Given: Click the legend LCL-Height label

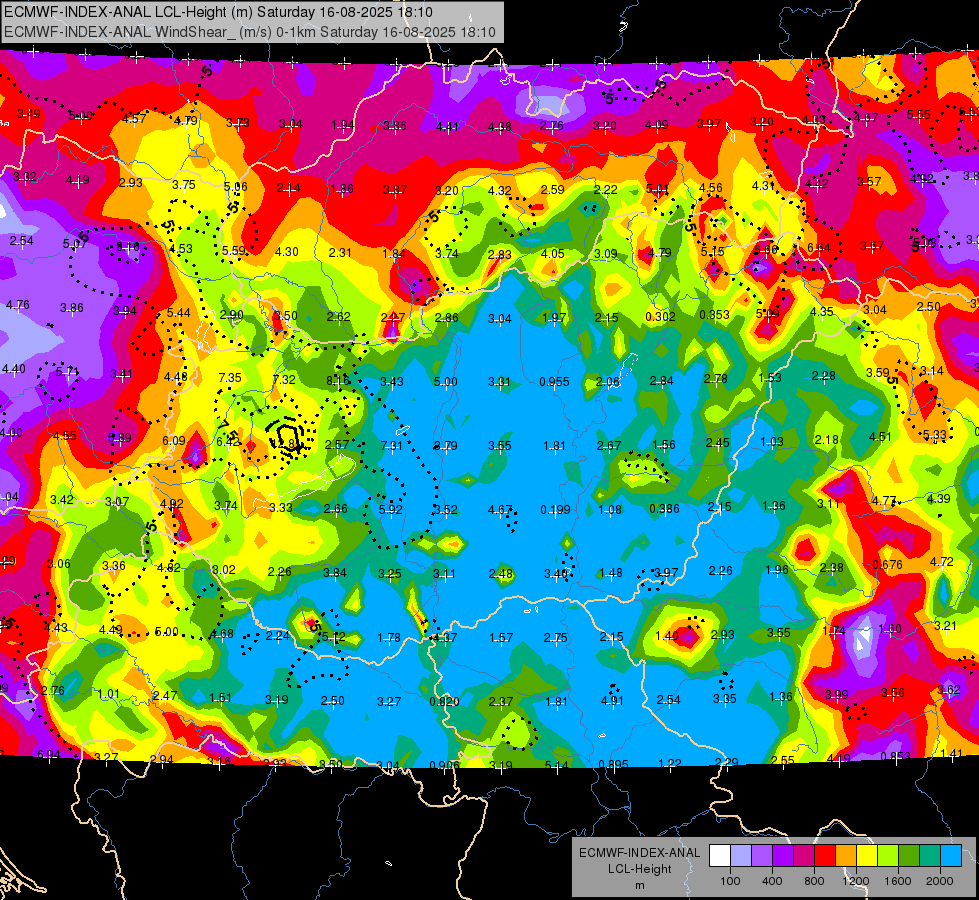Looking at the screenshot, I should coord(639,869).
